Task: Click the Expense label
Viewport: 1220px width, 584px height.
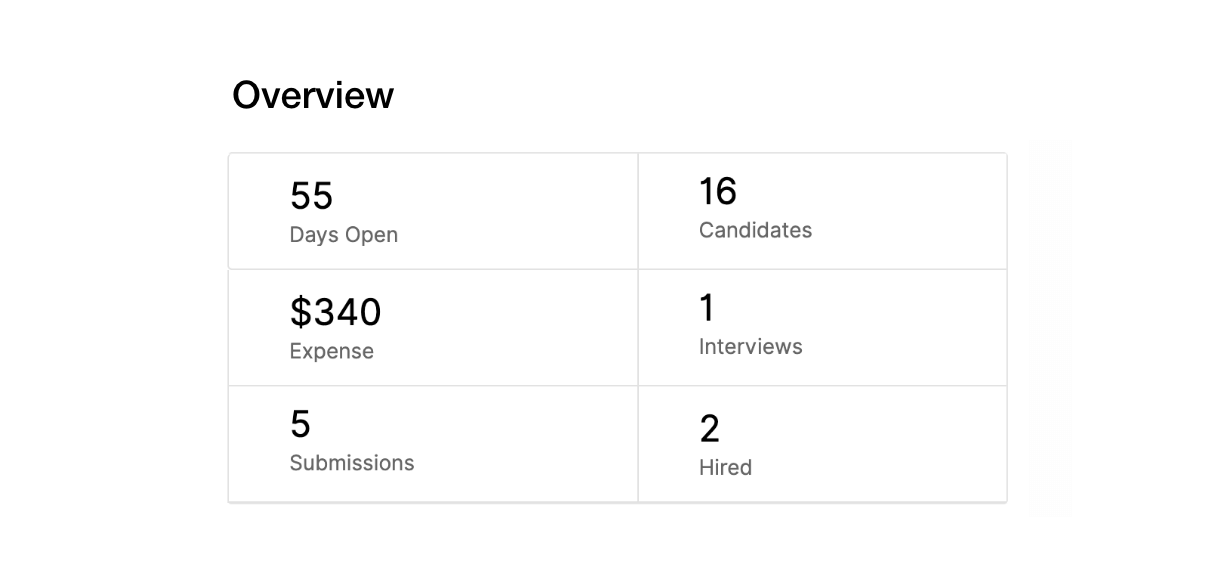Action: (332, 351)
